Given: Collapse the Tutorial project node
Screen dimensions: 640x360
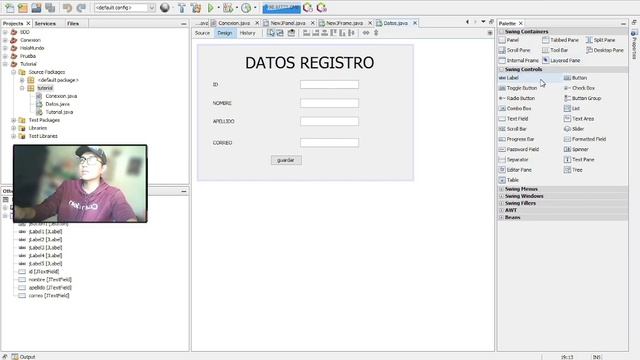Looking at the screenshot, I should (x=5, y=64).
